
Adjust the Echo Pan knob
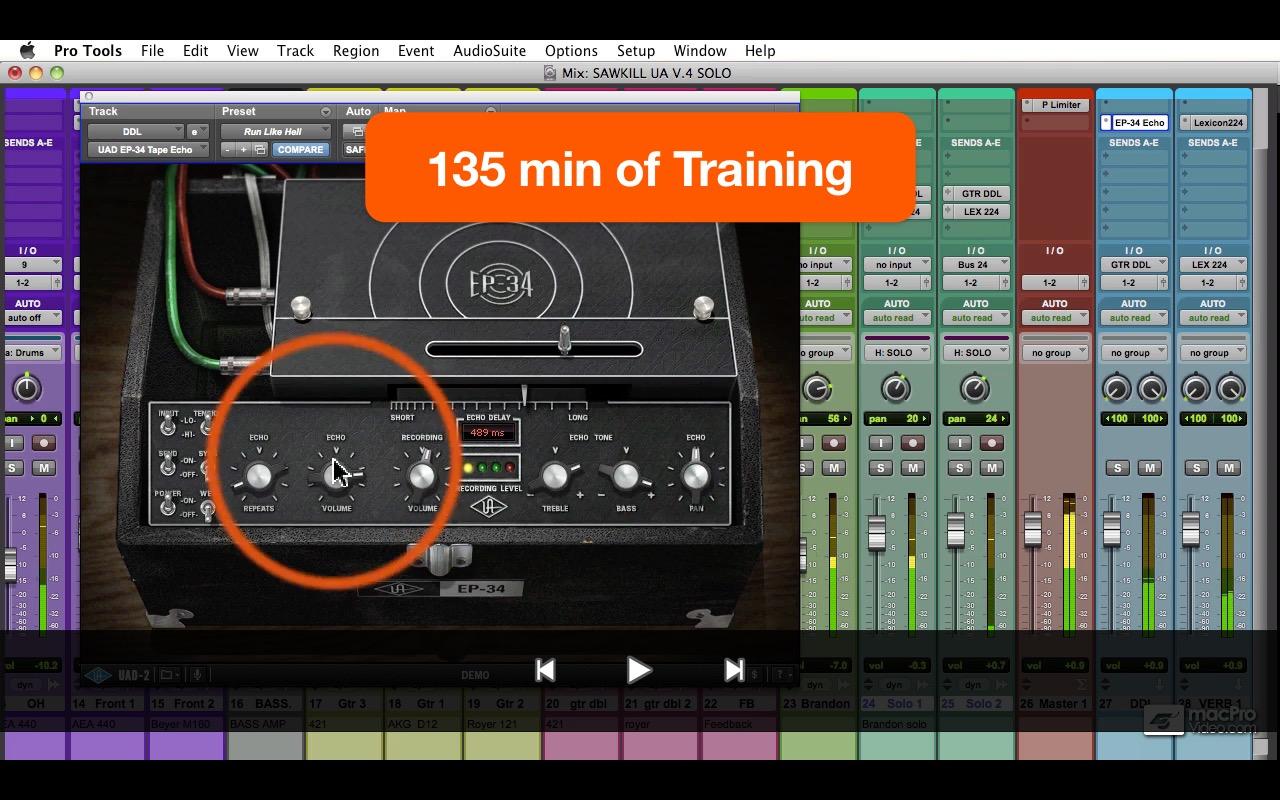pos(695,477)
